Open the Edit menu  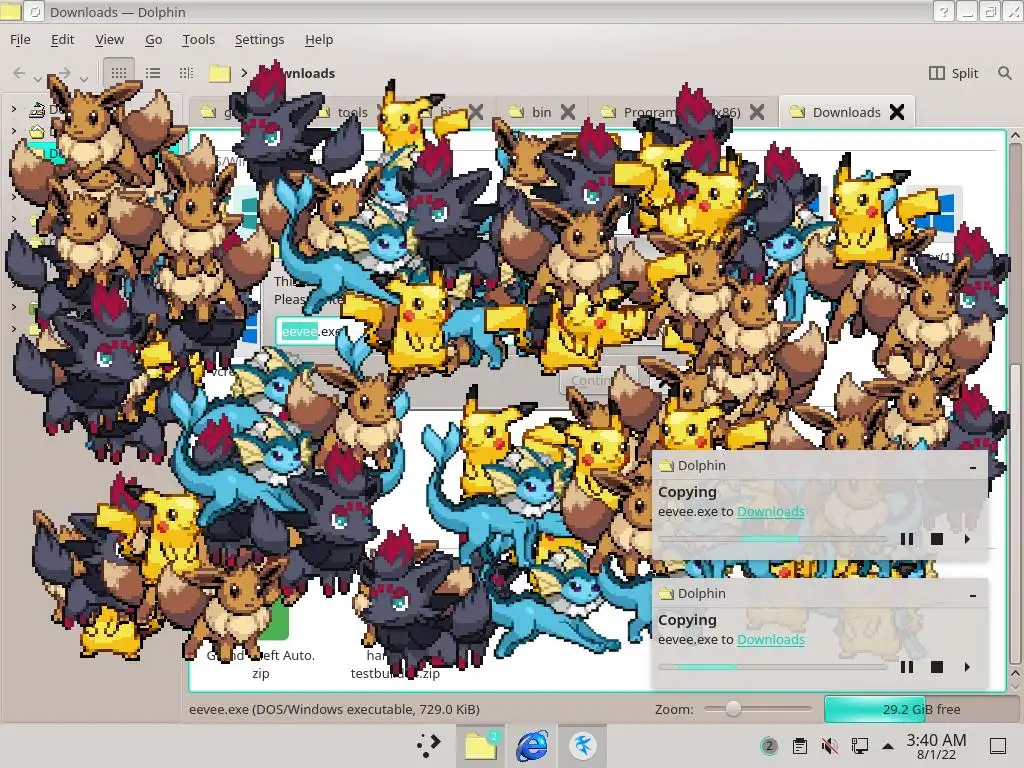coord(62,39)
